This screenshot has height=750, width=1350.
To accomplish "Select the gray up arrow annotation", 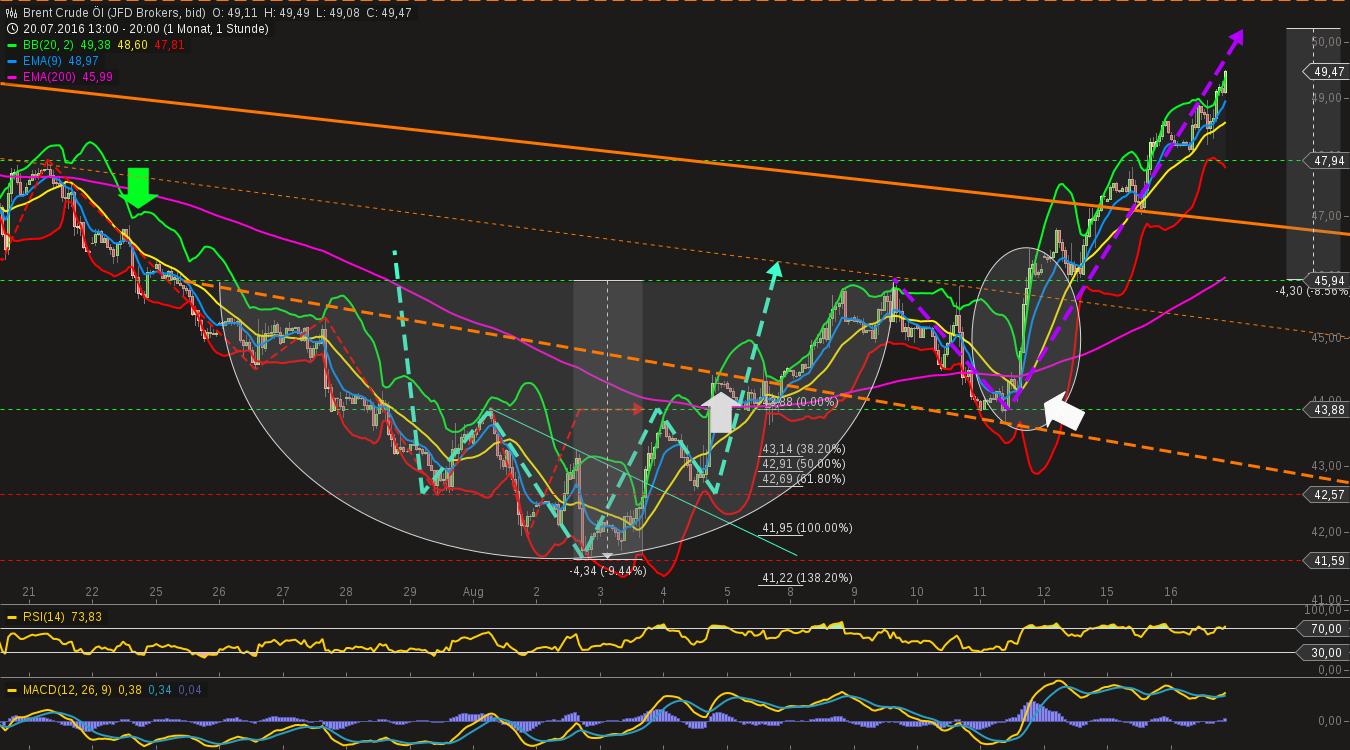I will (x=720, y=412).
